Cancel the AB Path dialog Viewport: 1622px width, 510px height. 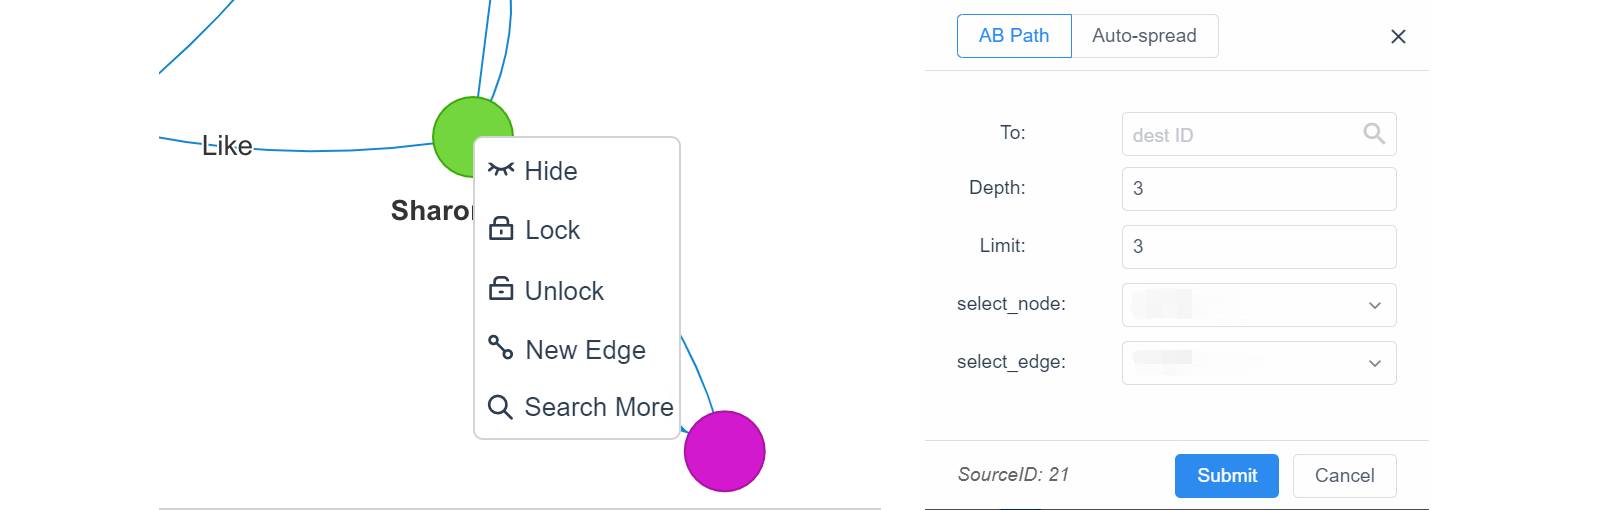(x=1344, y=476)
